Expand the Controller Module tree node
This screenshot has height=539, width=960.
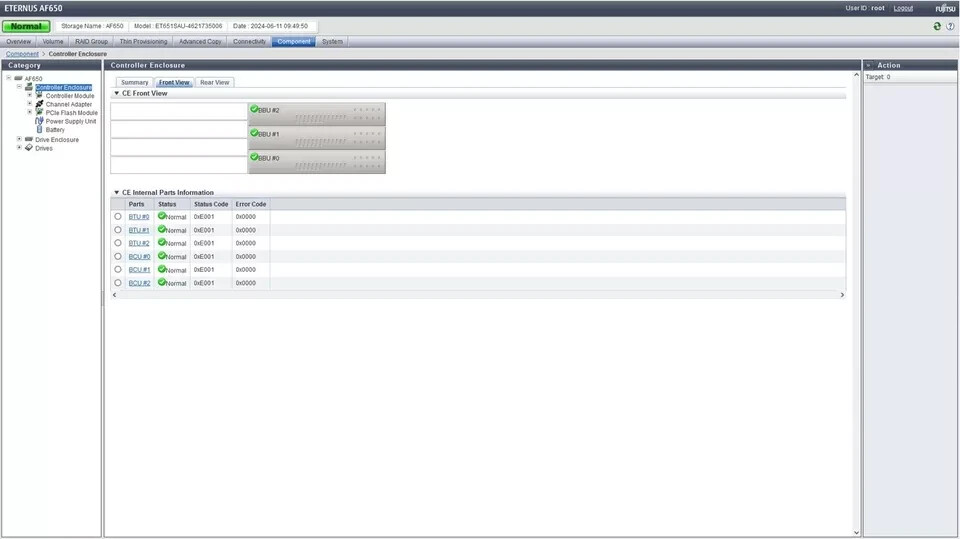click(29, 96)
